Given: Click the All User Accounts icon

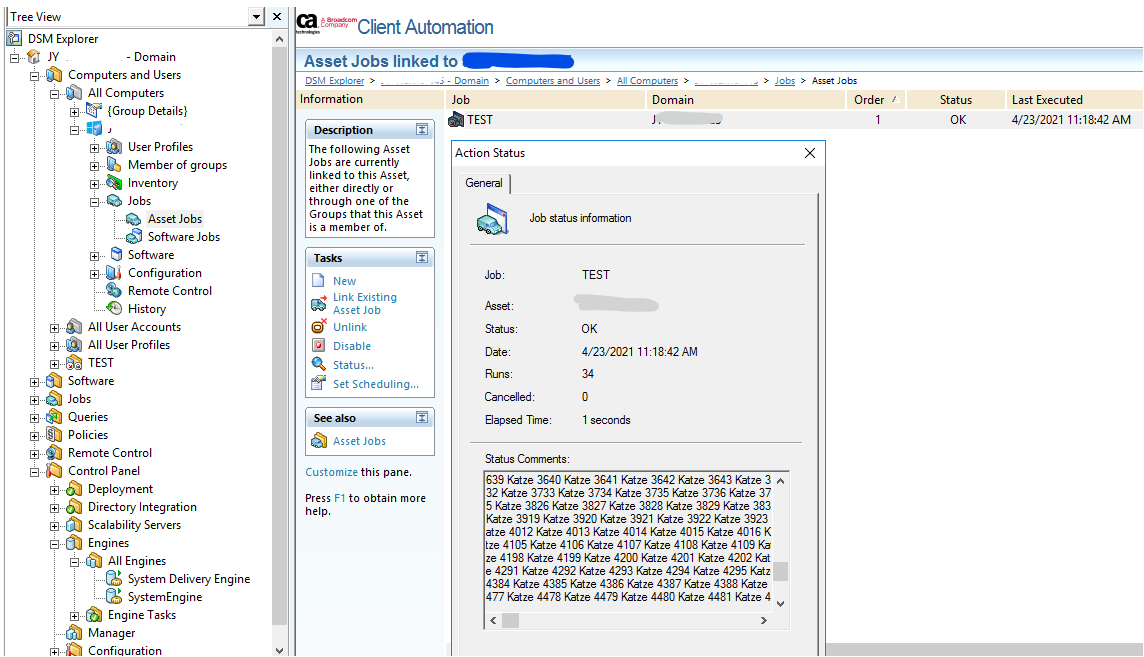Looking at the screenshot, I should [x=74, y=327].
